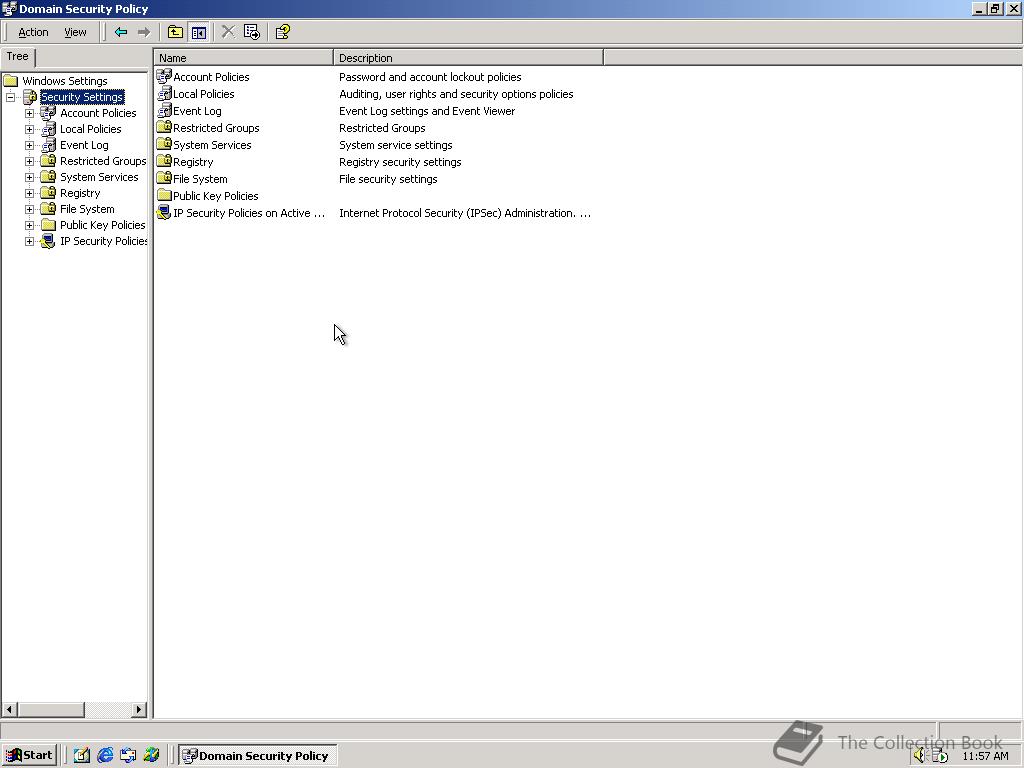The height and width of the screenshot is (768, 1024).
Task: Click Security Settings icon in the tree
Action: pos(30,97)
